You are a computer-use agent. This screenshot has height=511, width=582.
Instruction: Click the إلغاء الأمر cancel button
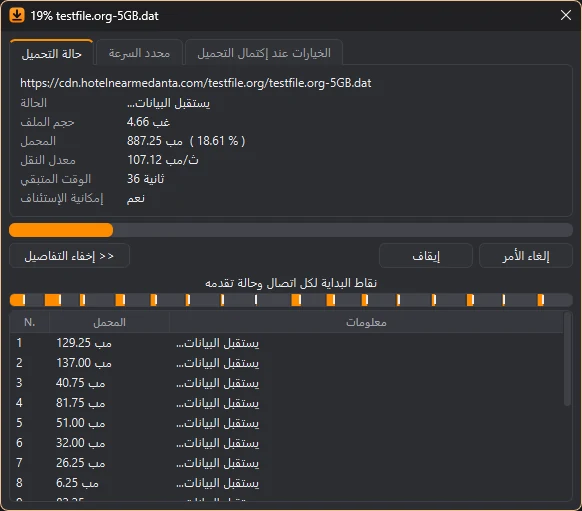click(x=526, y=256)
